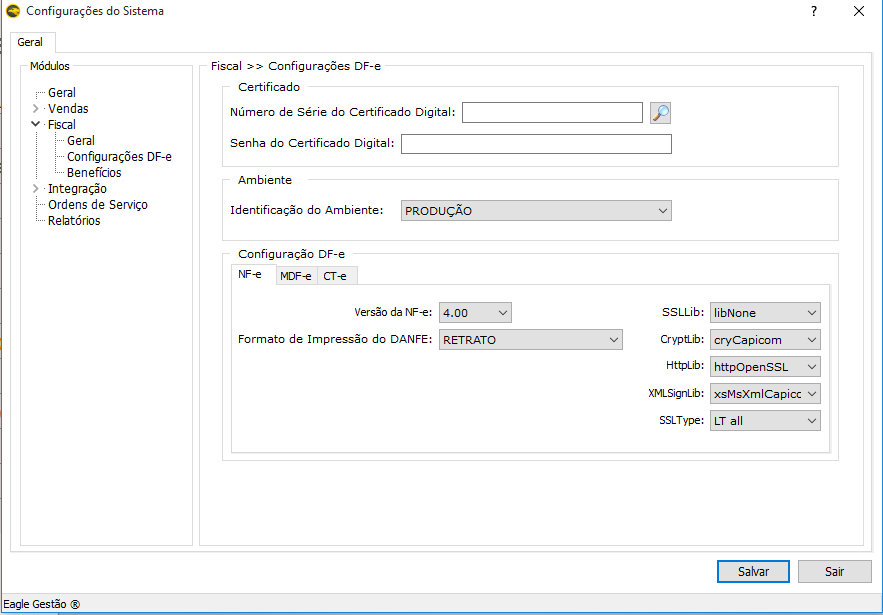Open the HttpLib dropdown
This screenshot has width=883, height=615.
[x=765, y=367]
